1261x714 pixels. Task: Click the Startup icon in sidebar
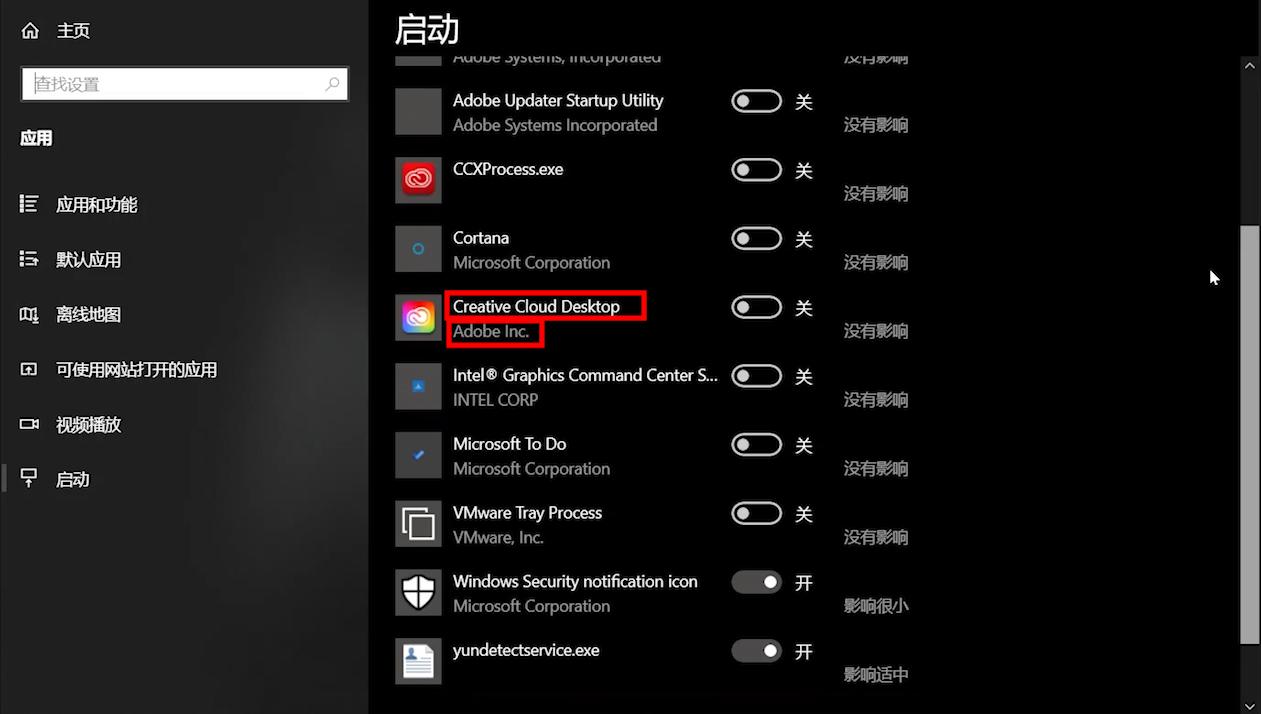(x=29, y=479)
